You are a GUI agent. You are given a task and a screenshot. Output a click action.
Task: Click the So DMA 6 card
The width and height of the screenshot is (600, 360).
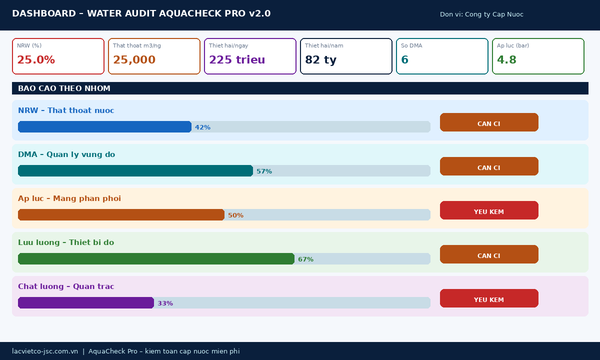click(442, 56)
